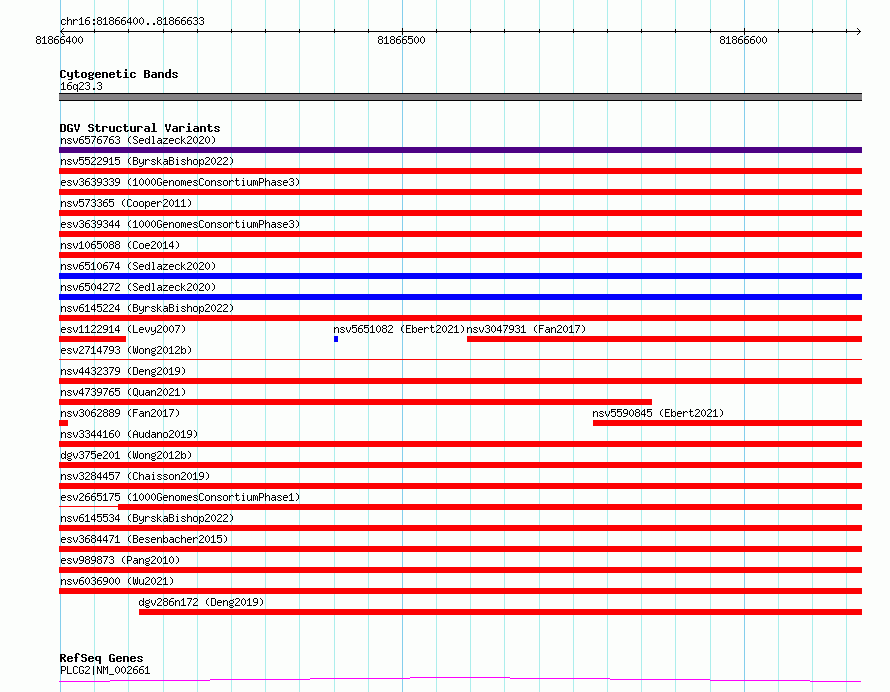890x692 pixels.
Task: Click the small blue nsv5651082 marker
Action: click(x=336, y=339)
